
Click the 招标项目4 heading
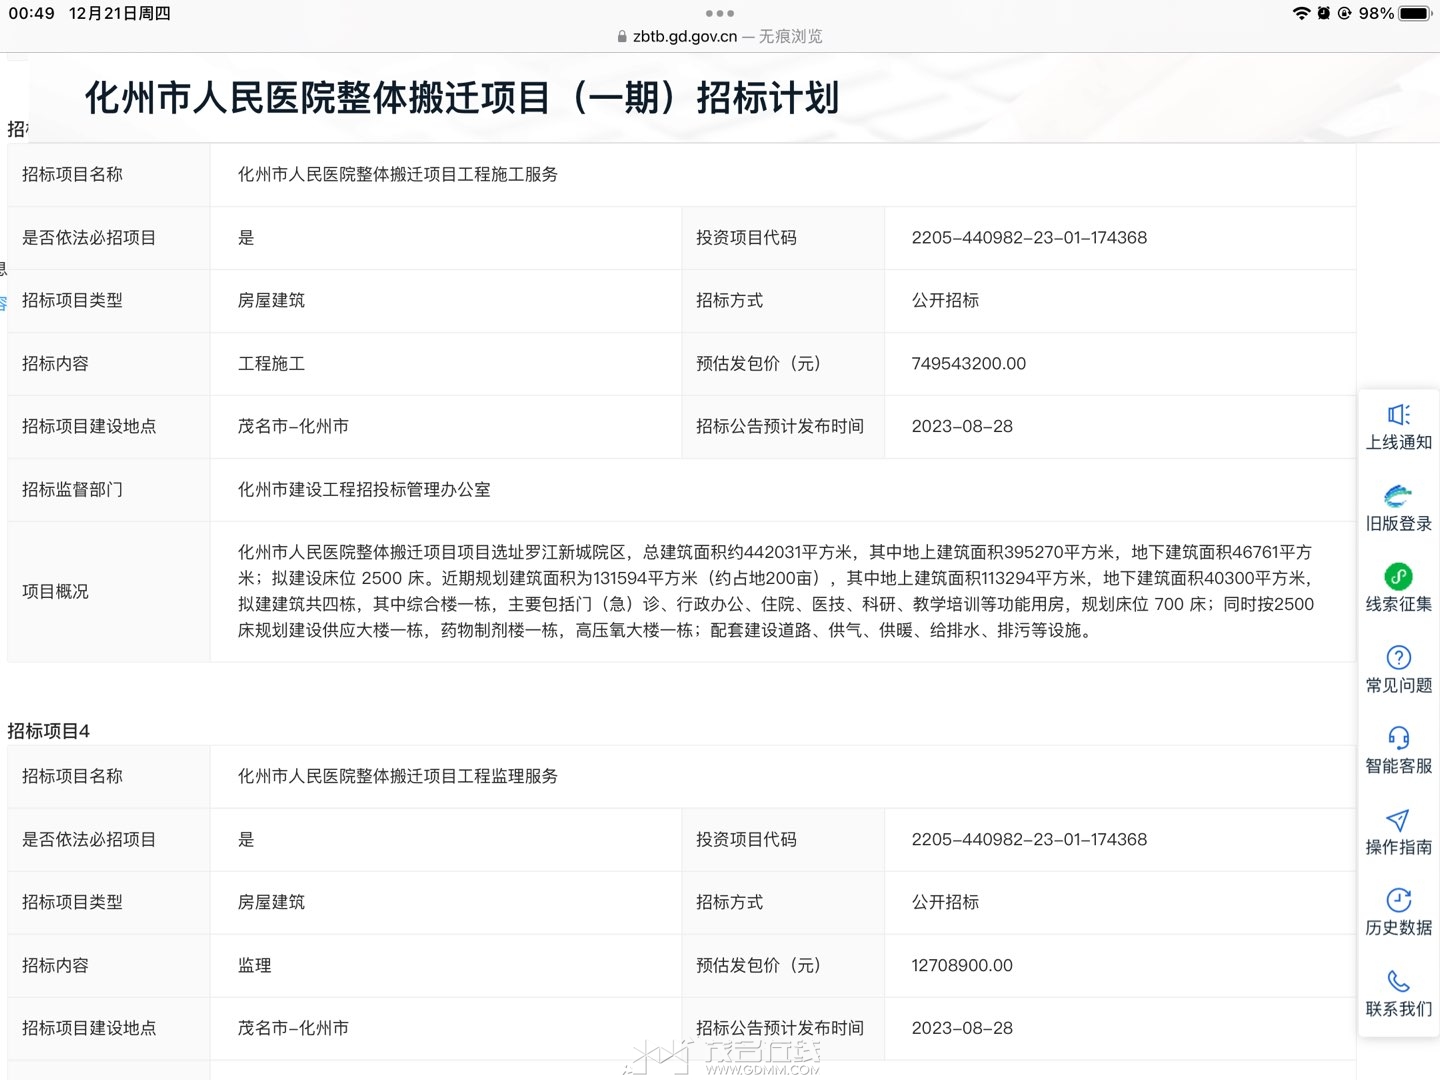click(48, 731)
